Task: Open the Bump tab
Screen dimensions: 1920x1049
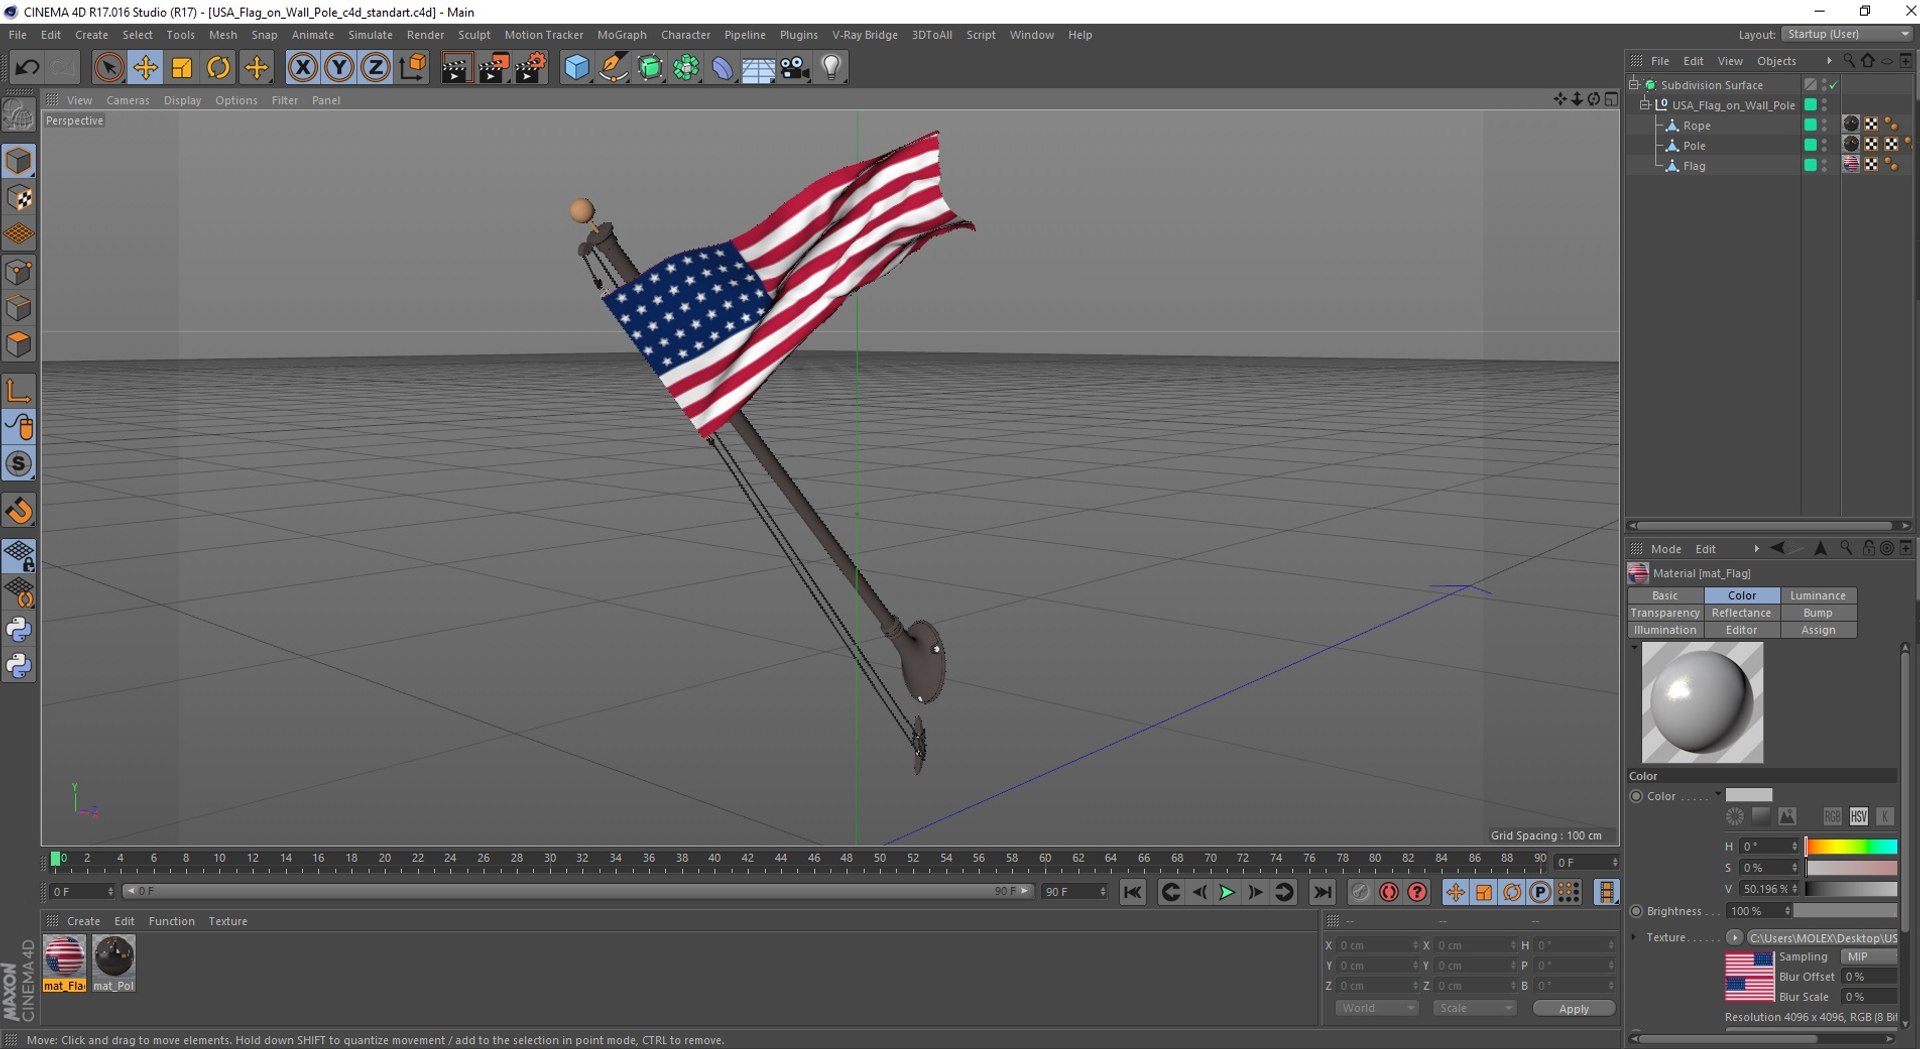Action: coord(1817,613)
